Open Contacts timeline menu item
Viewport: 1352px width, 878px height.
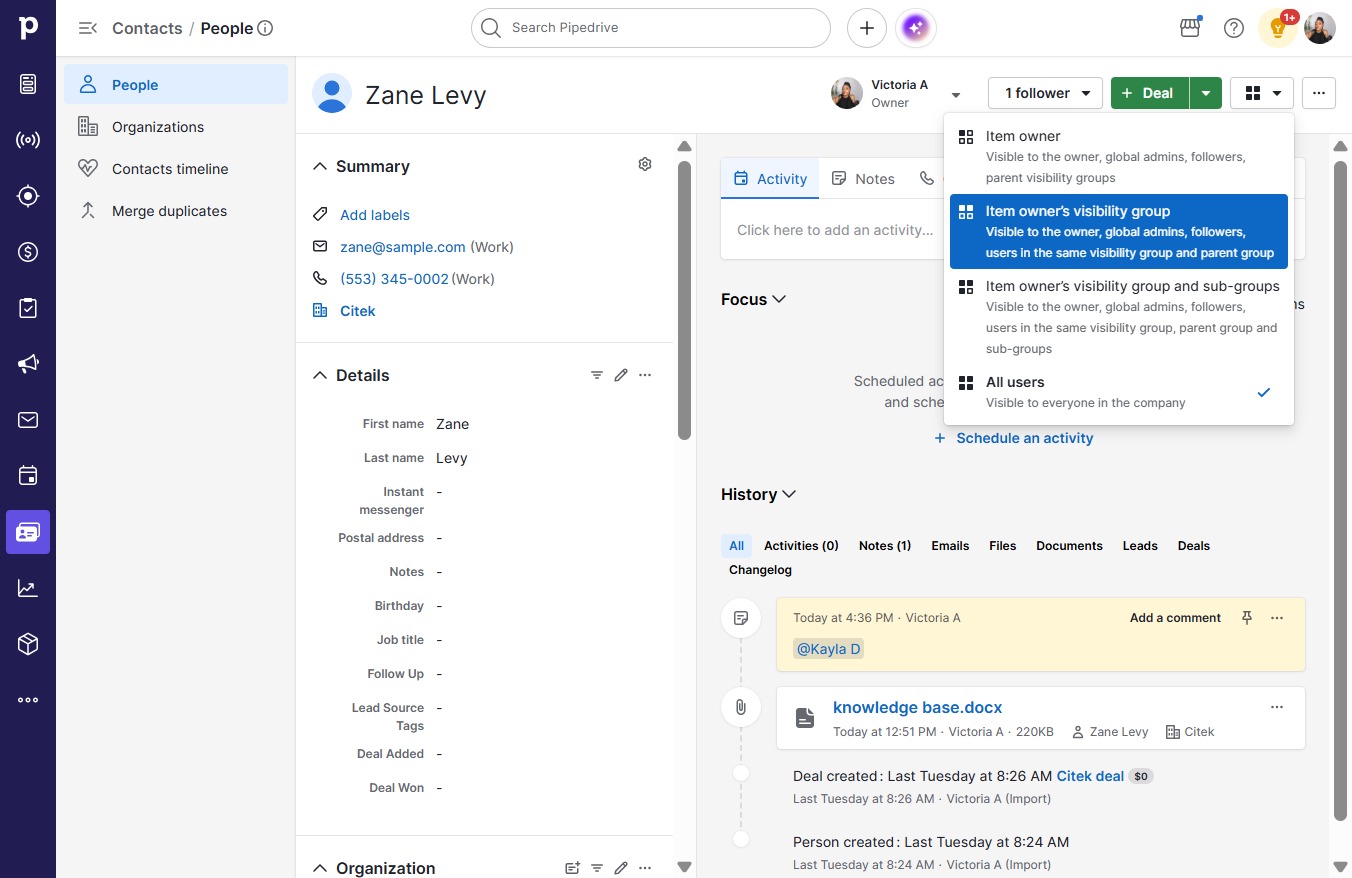(176, 169)
